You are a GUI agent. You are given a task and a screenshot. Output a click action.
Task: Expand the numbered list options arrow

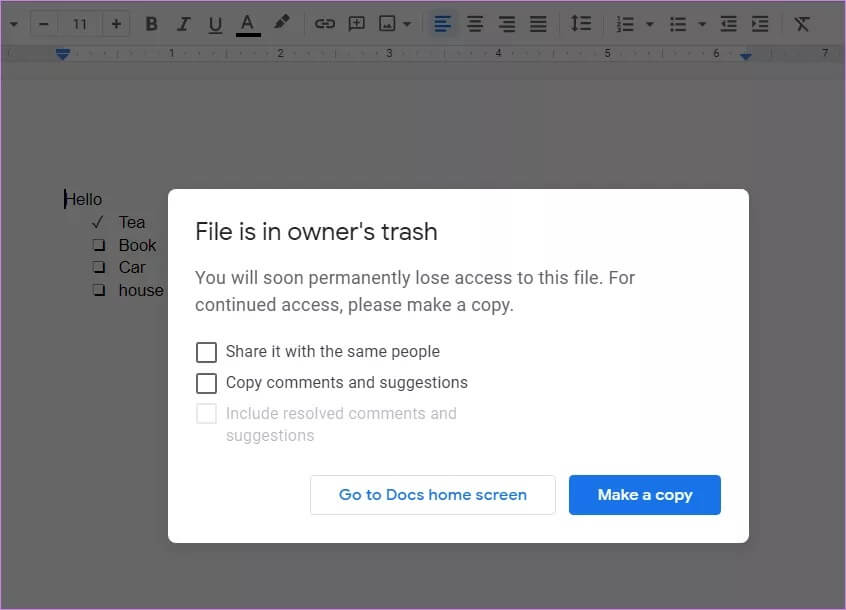(x=650, y=24)
